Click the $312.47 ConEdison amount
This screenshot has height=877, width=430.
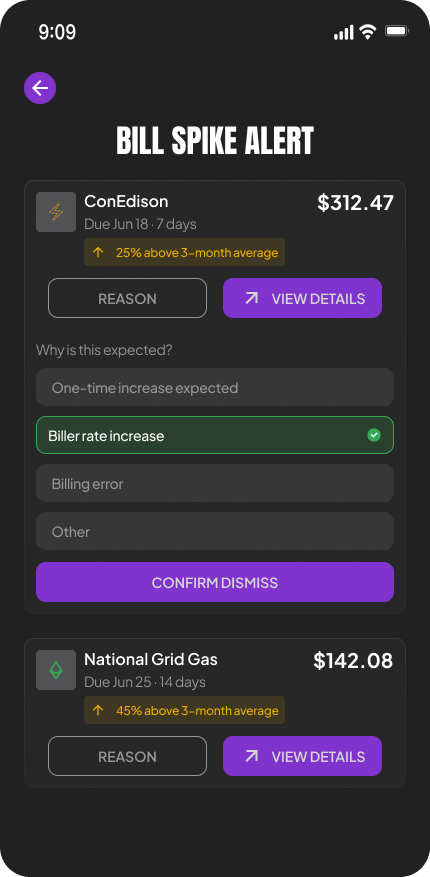pyautogui.click(x=356, y=202)
